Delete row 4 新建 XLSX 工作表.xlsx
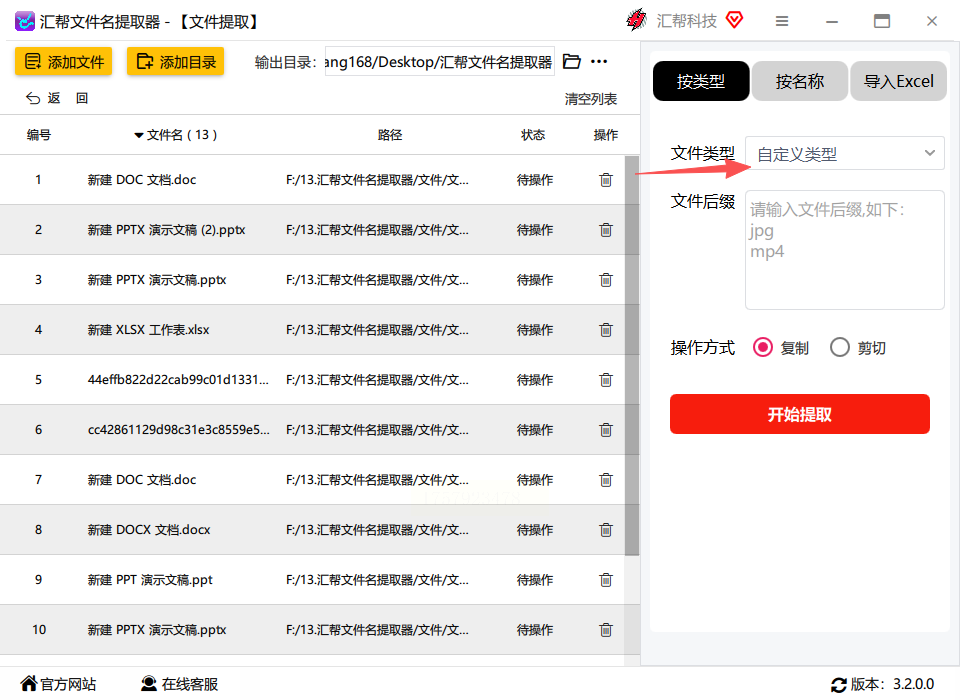This screenshot has height=700, width=960. tap(606, 329)
